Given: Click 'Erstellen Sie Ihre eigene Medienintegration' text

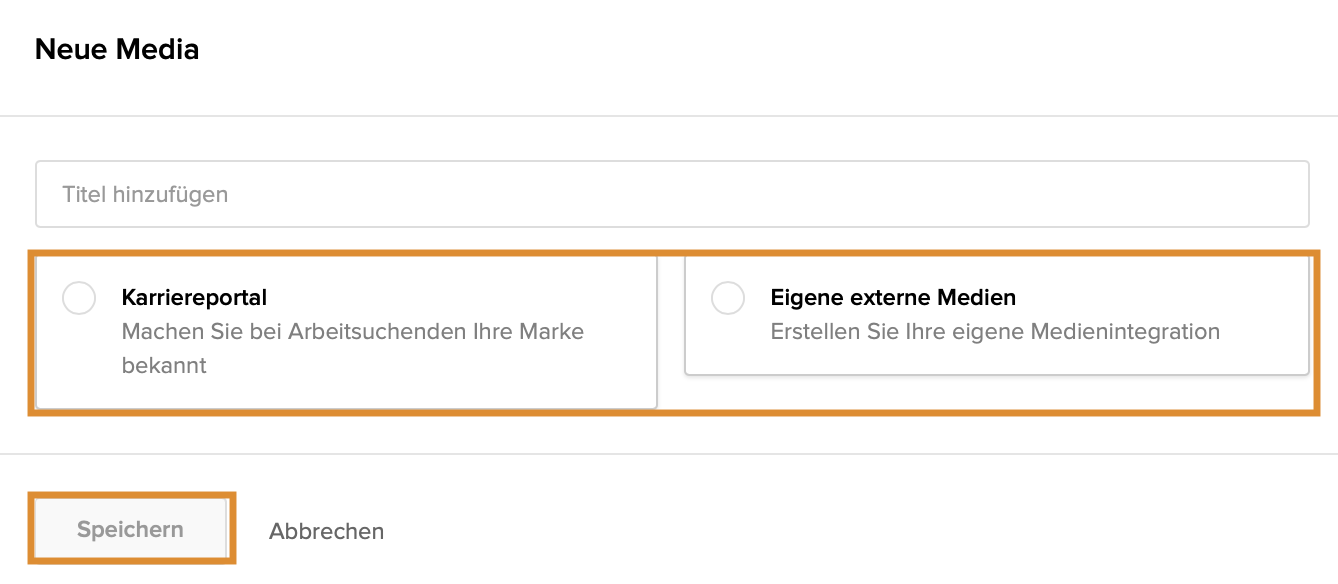Looking at the screenshot, I should [995, 331].
